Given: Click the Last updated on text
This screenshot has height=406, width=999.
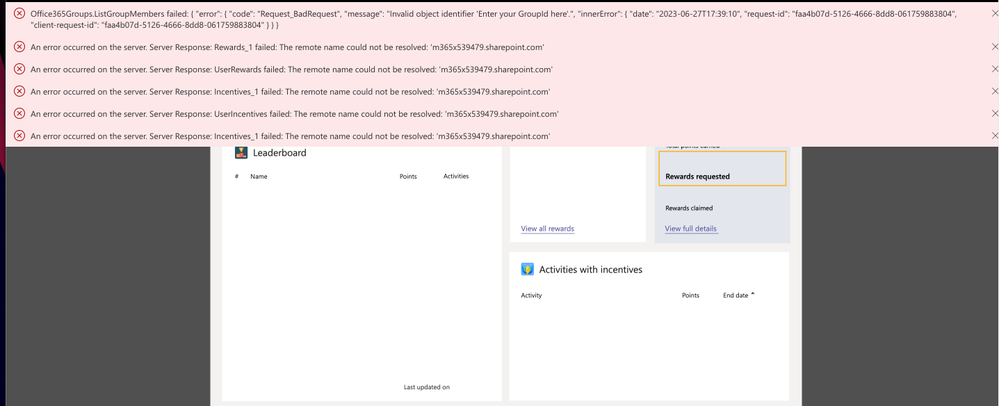Looking at the screenshot, I should tap(427, 387).
